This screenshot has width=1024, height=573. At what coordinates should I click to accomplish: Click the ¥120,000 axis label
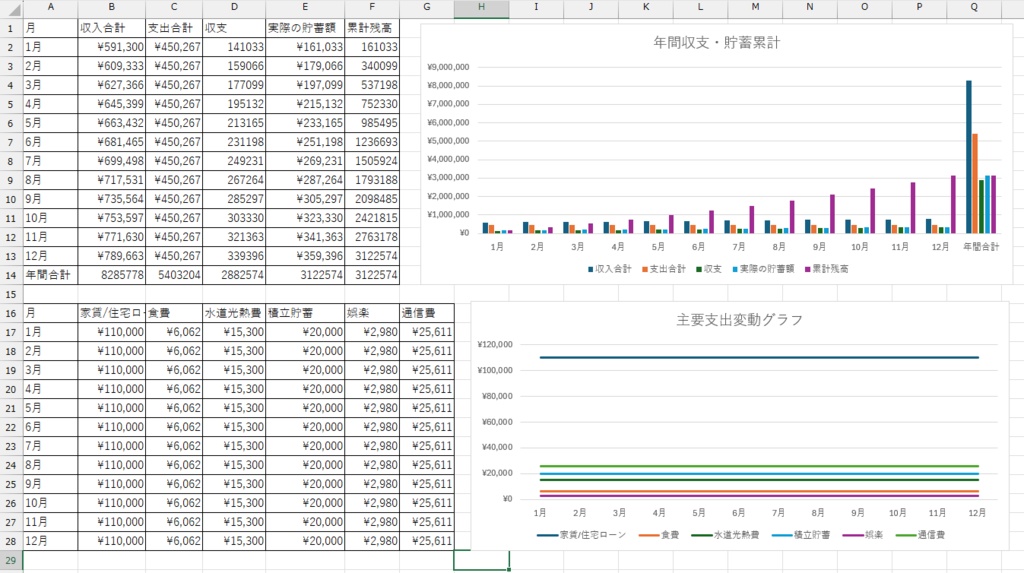coord(494,344)
